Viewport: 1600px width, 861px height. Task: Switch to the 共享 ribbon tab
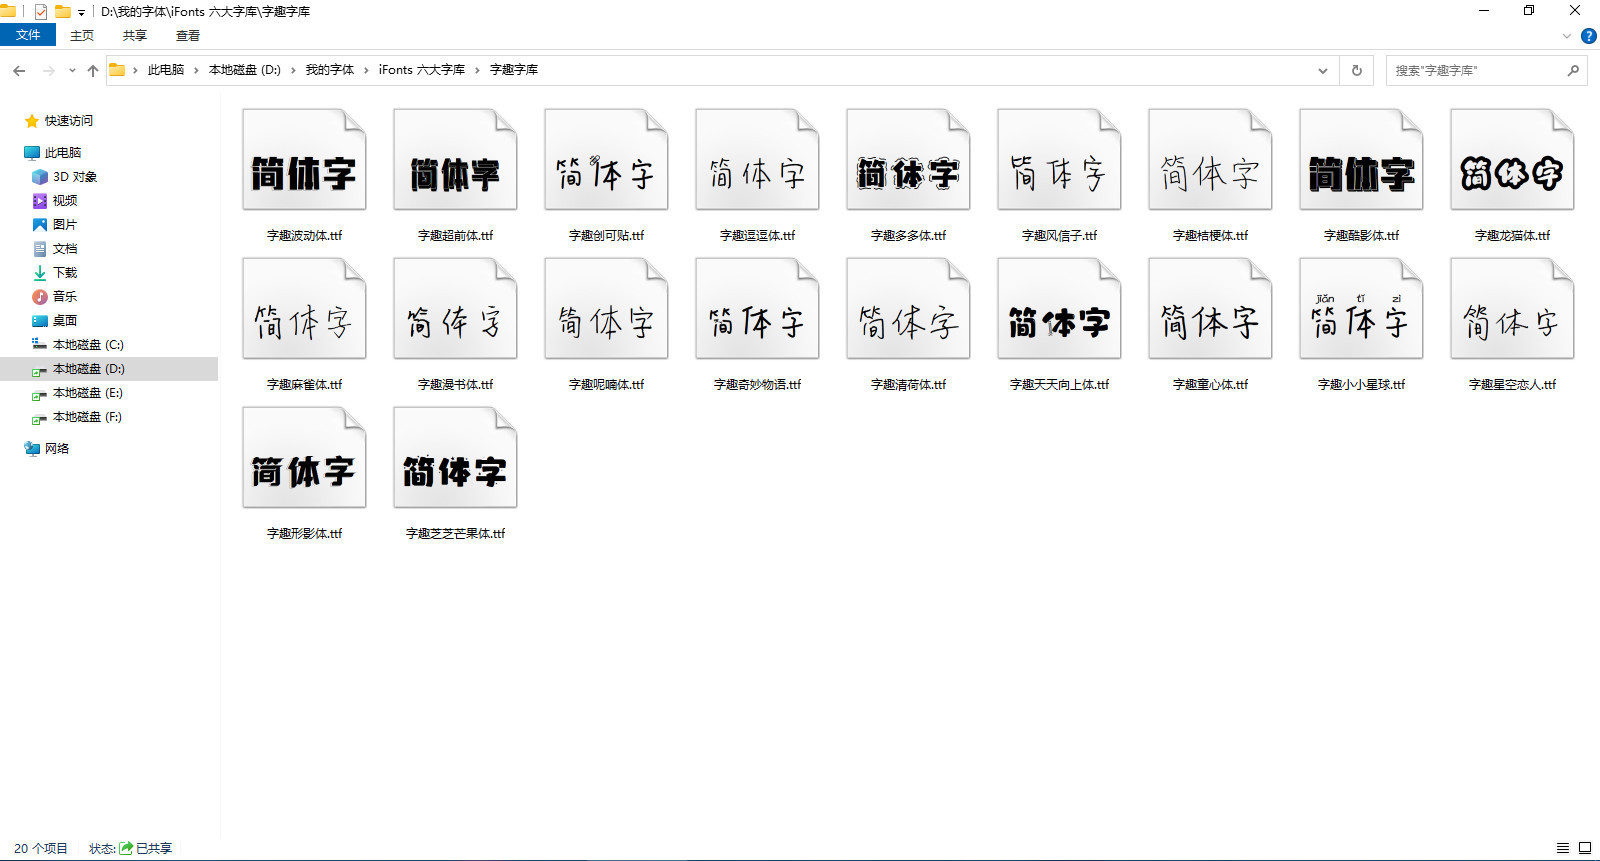135,36
